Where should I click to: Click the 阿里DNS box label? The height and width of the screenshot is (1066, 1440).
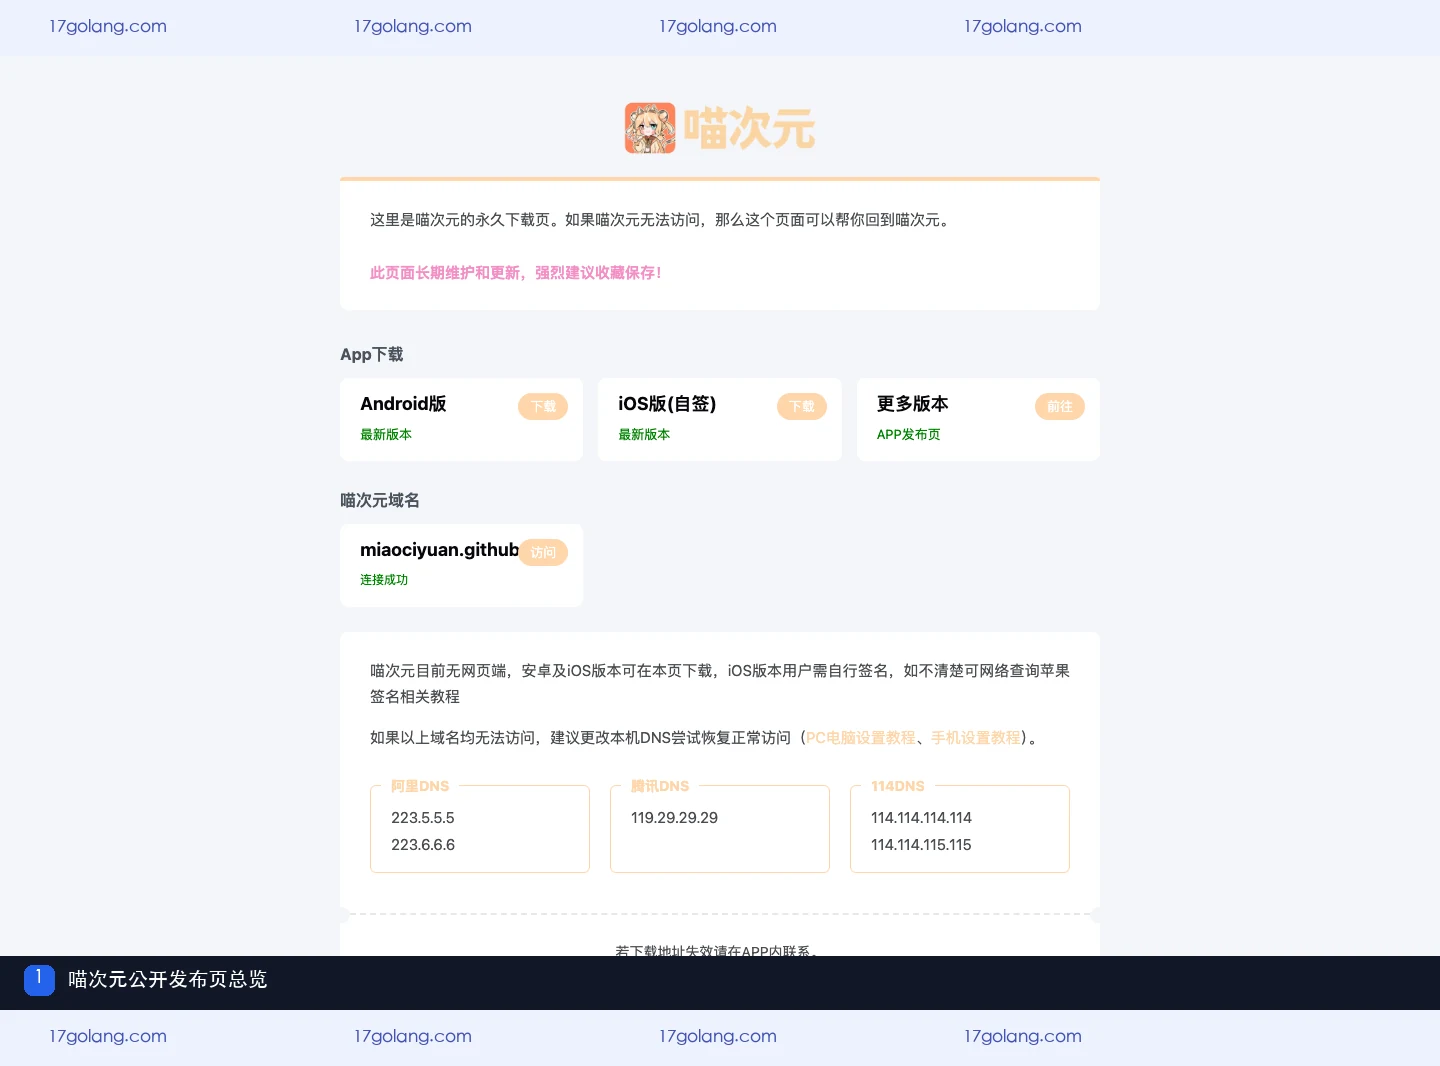[420, 786]
